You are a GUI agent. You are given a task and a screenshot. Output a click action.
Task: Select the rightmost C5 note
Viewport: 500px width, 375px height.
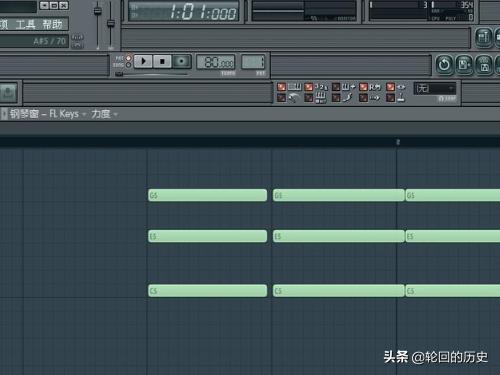453,291
